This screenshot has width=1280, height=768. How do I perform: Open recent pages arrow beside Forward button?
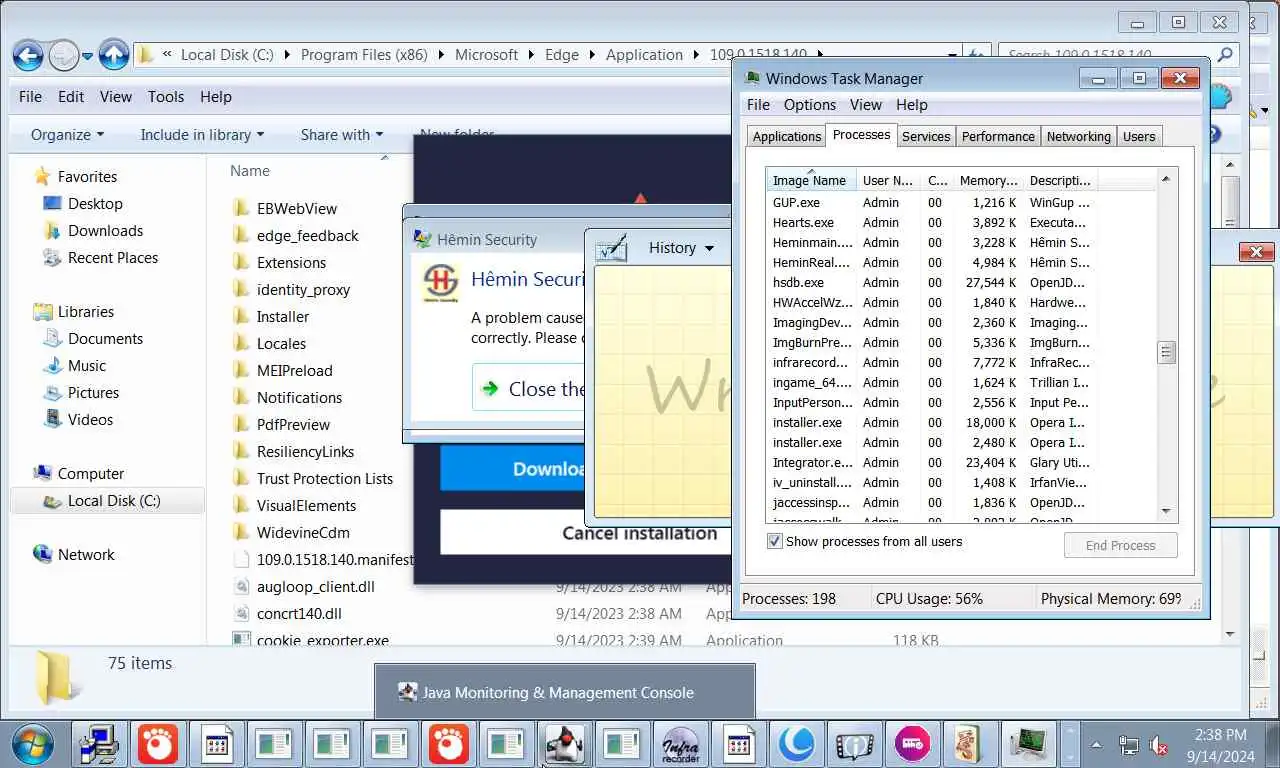(88, 56)
